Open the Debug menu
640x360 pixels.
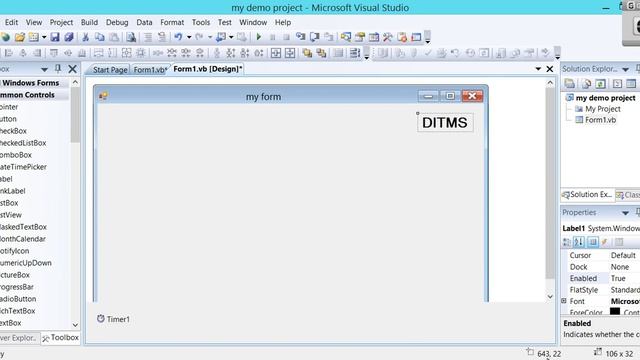(117, 22)
